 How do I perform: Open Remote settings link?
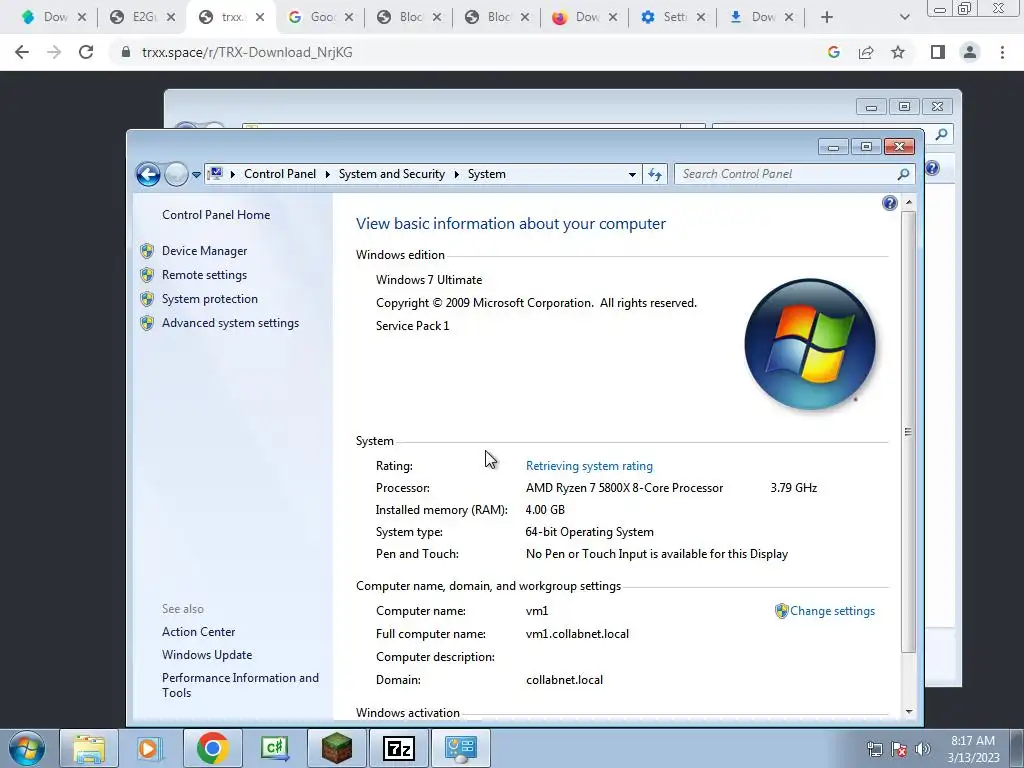coord(204,275)
